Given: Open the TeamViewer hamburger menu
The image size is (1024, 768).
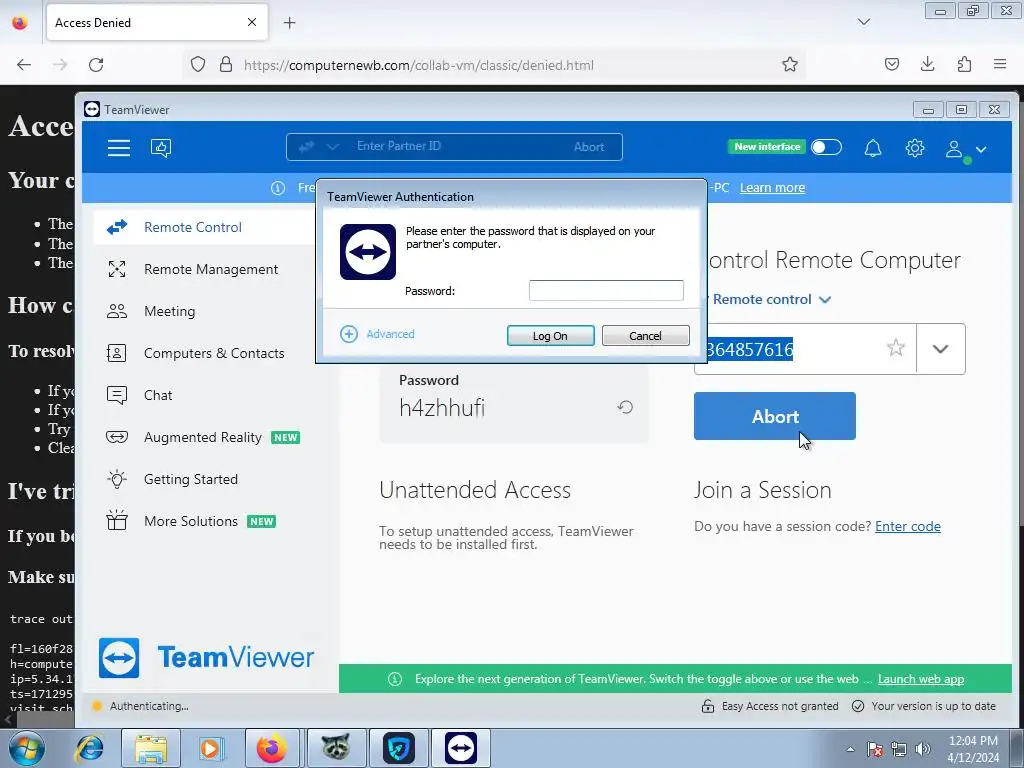Looking at the screenshot, I should tap(119, 148).
